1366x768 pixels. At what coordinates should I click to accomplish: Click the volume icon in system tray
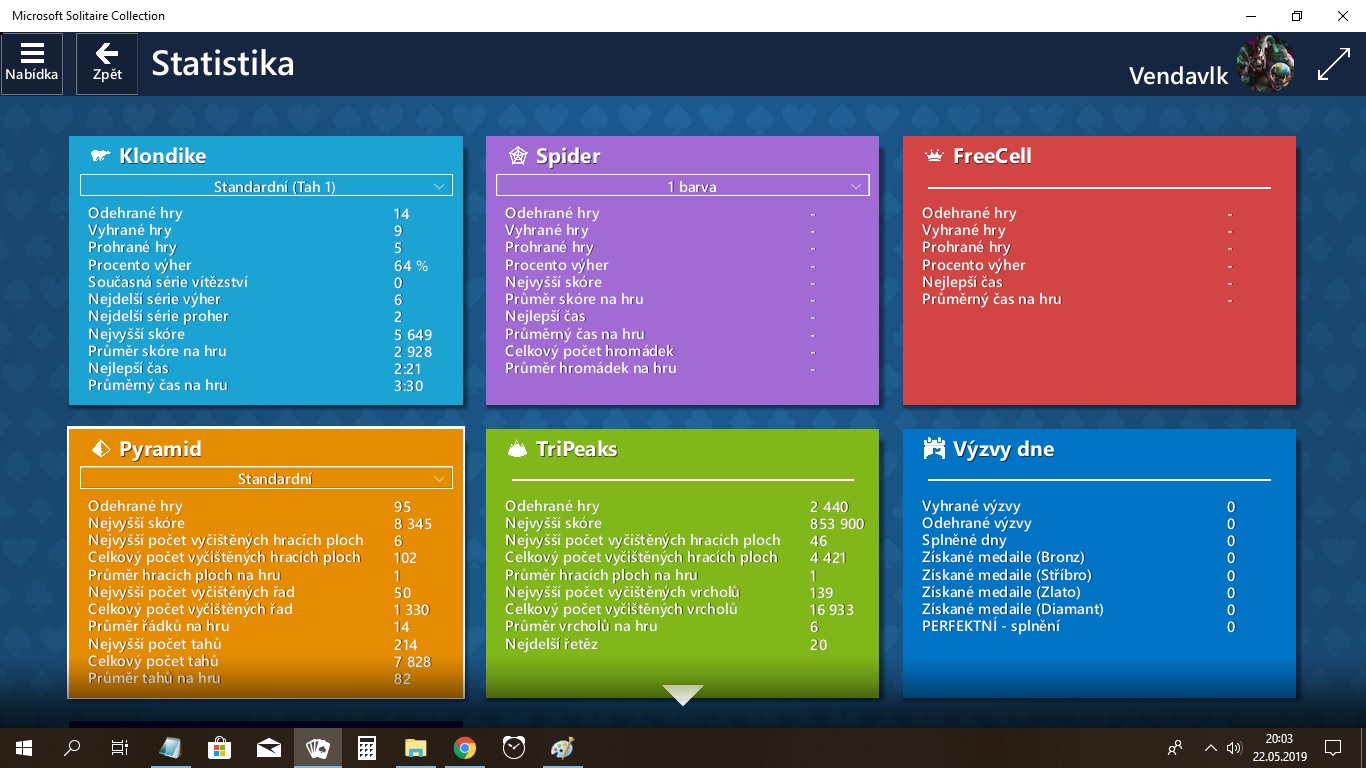click(1233, 748)
